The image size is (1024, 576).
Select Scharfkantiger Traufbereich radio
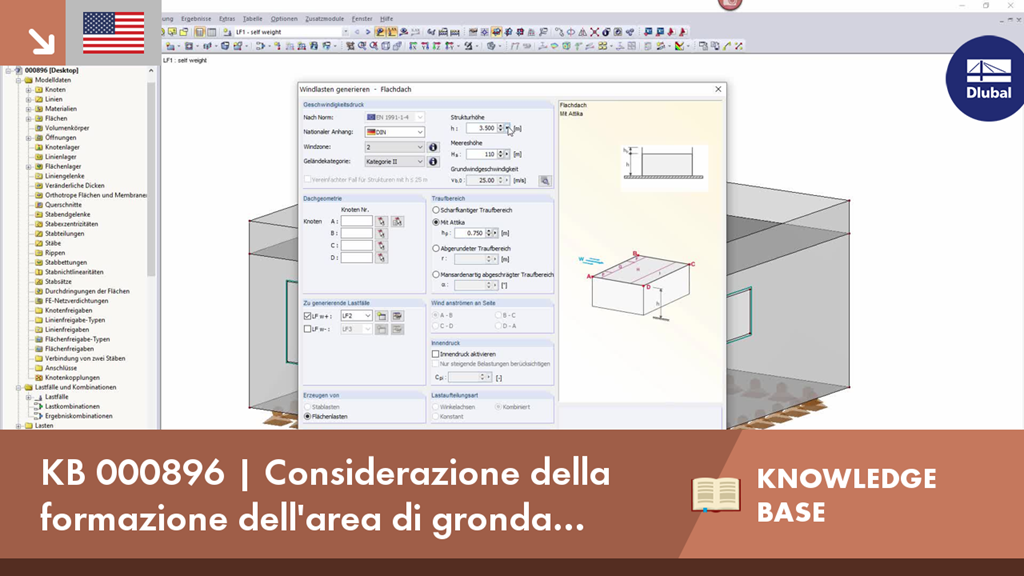[x=436, y=210]
